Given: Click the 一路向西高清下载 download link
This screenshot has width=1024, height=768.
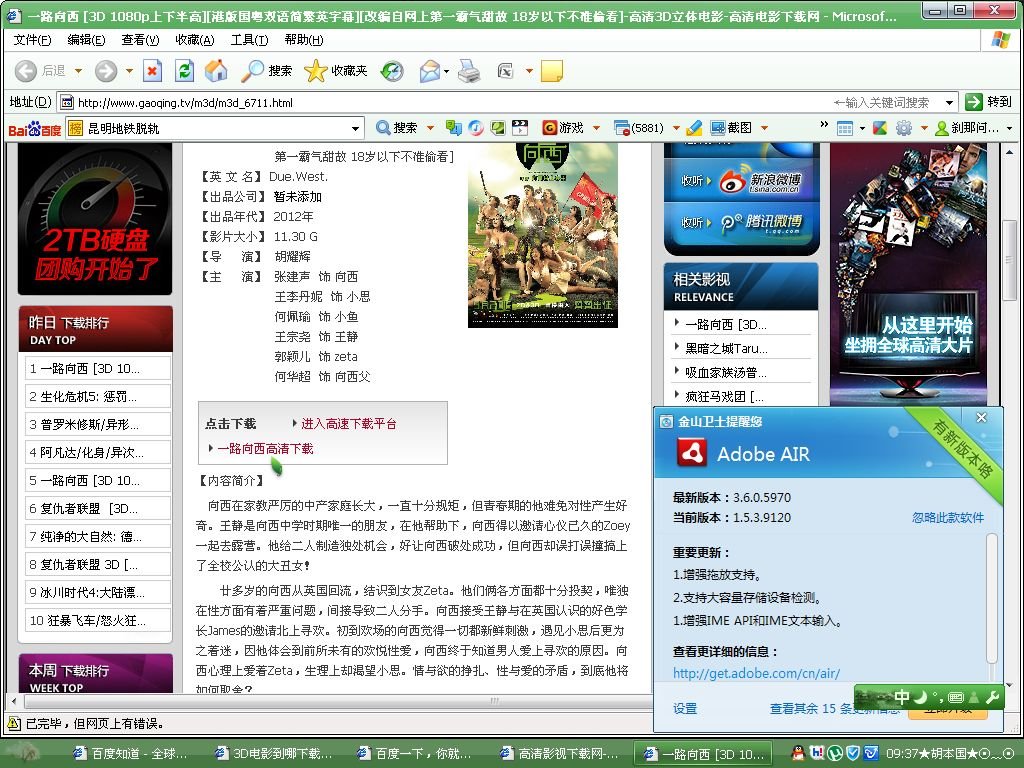Looking at the screenshot, I should (x=265, y=449).
